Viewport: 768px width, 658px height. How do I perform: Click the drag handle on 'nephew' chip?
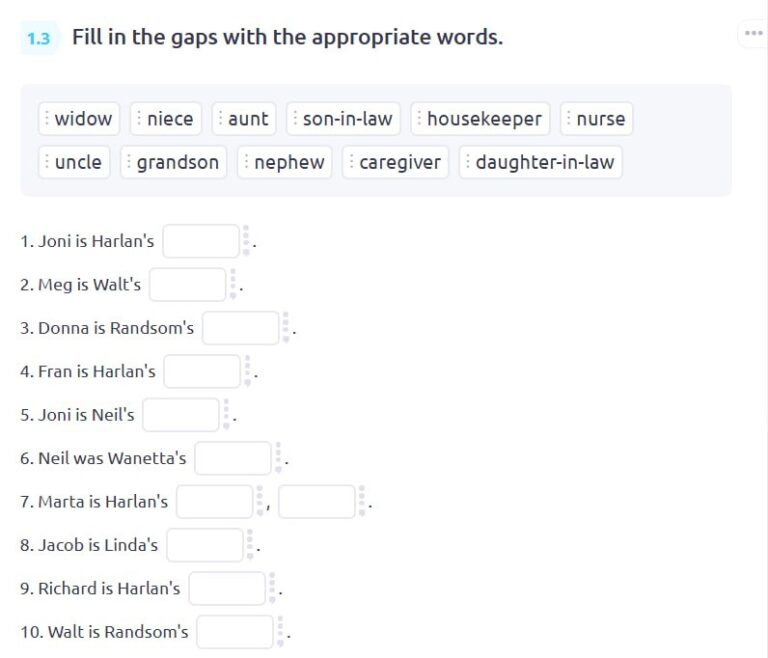point(246,162)
